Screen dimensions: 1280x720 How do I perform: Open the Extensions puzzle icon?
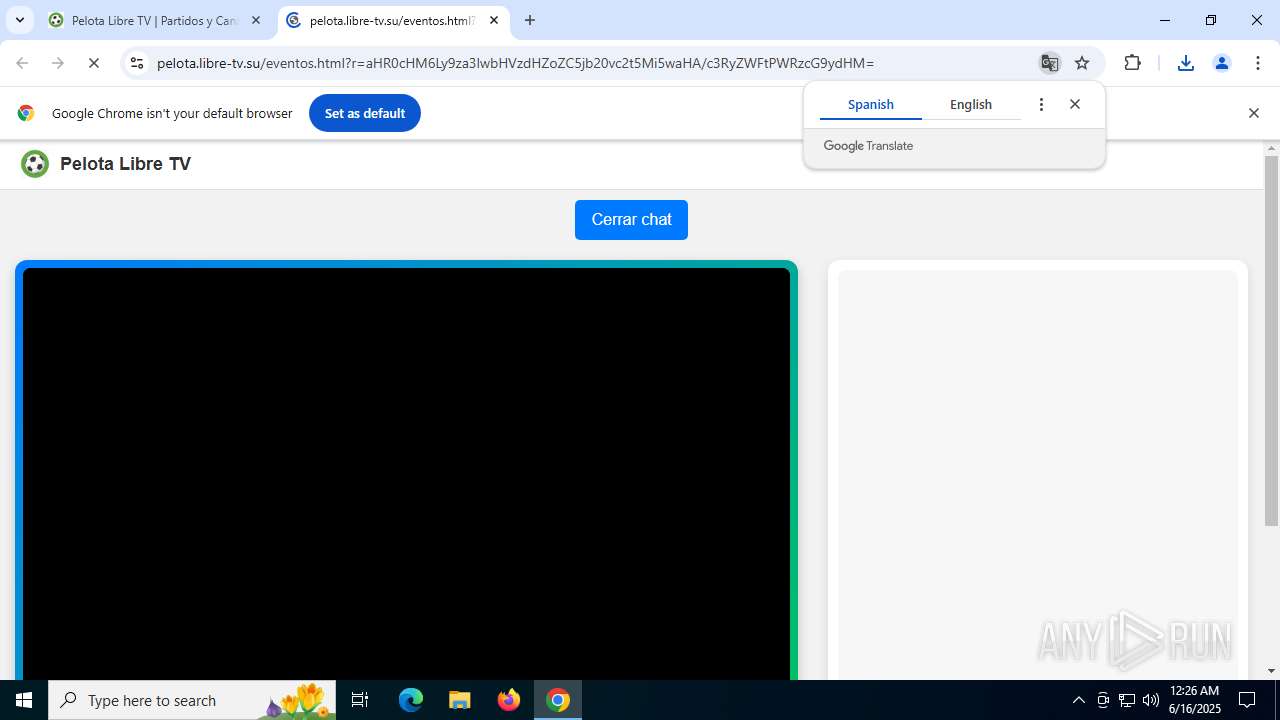coord(1132,63)
